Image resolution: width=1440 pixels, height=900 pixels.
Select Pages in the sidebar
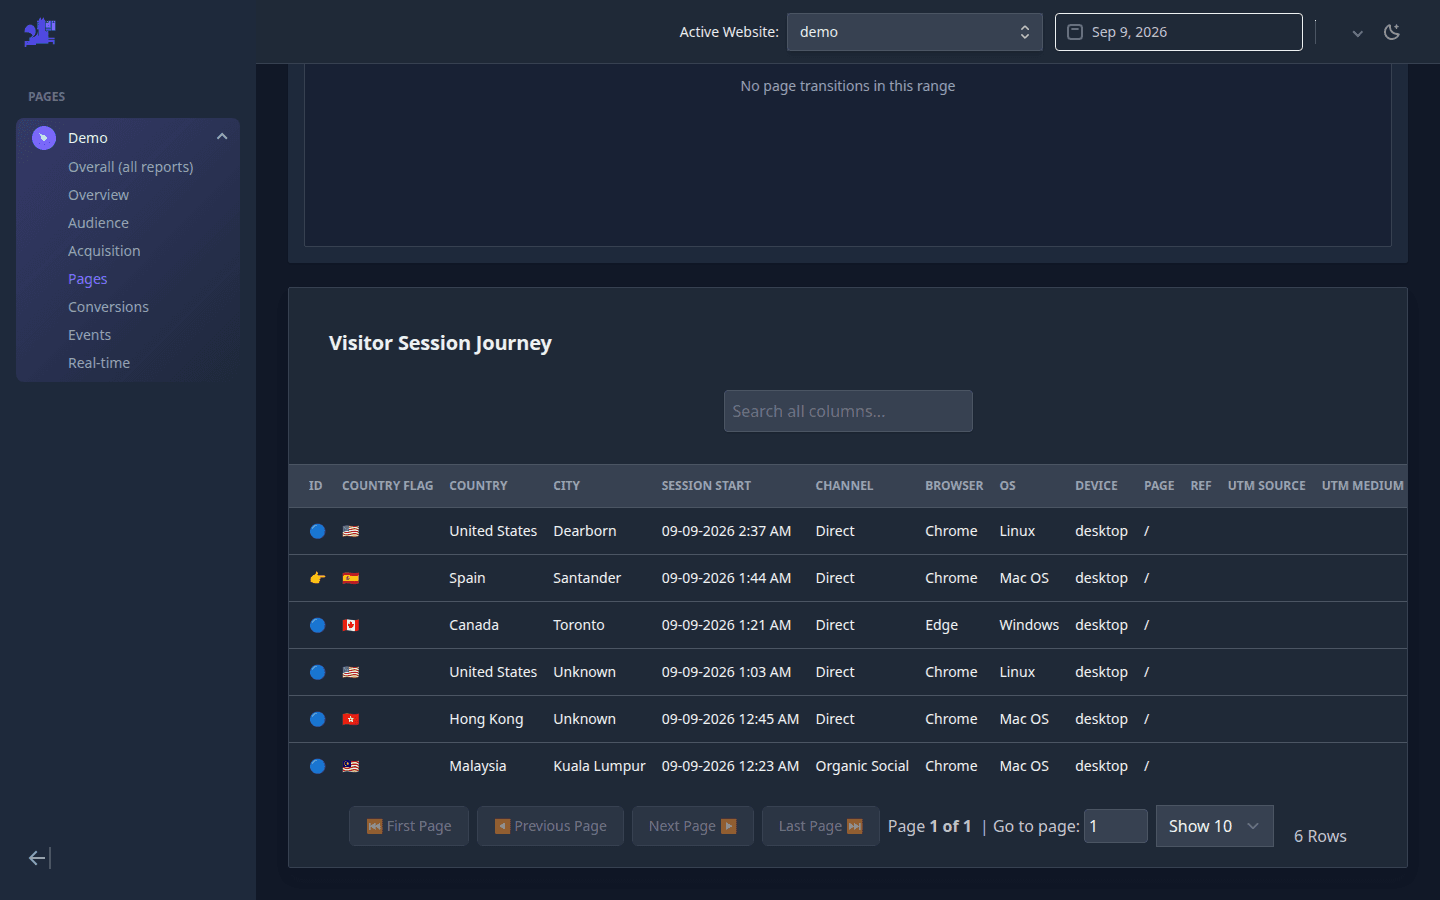click(87, 279)
